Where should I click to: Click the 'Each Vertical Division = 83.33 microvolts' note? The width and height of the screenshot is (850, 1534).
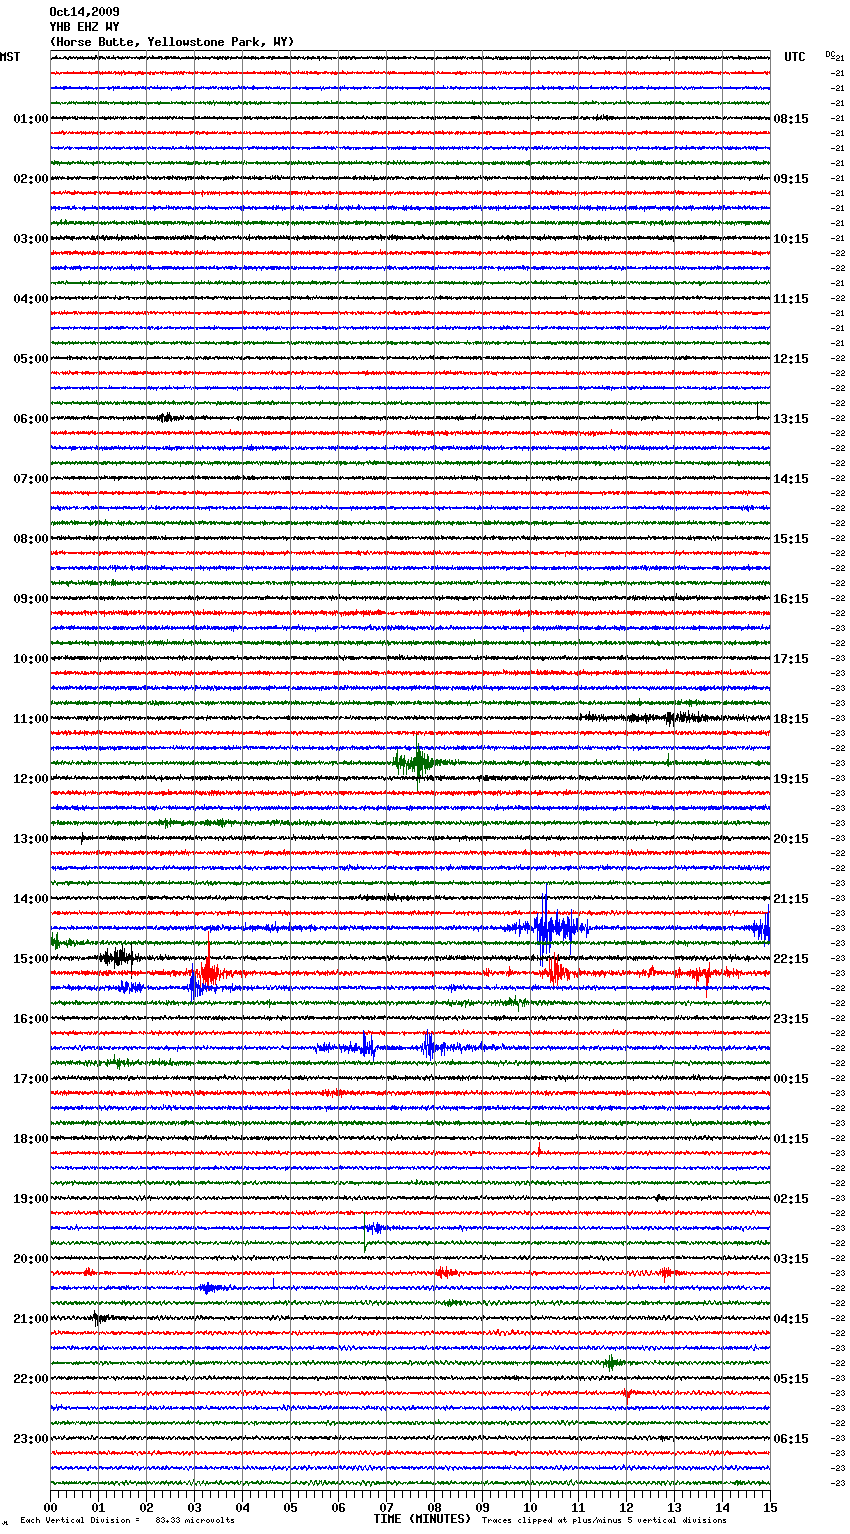pyautogui.click(x=127, y=1520)
